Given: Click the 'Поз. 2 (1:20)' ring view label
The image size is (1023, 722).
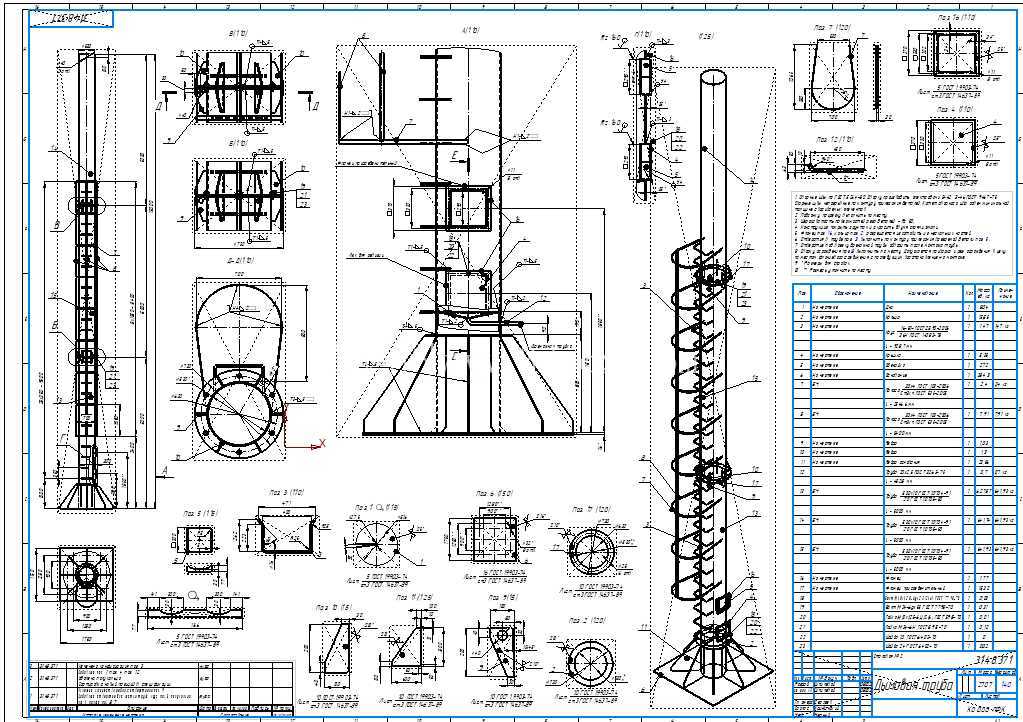Looking at the screenshot, I should [587, 620].
